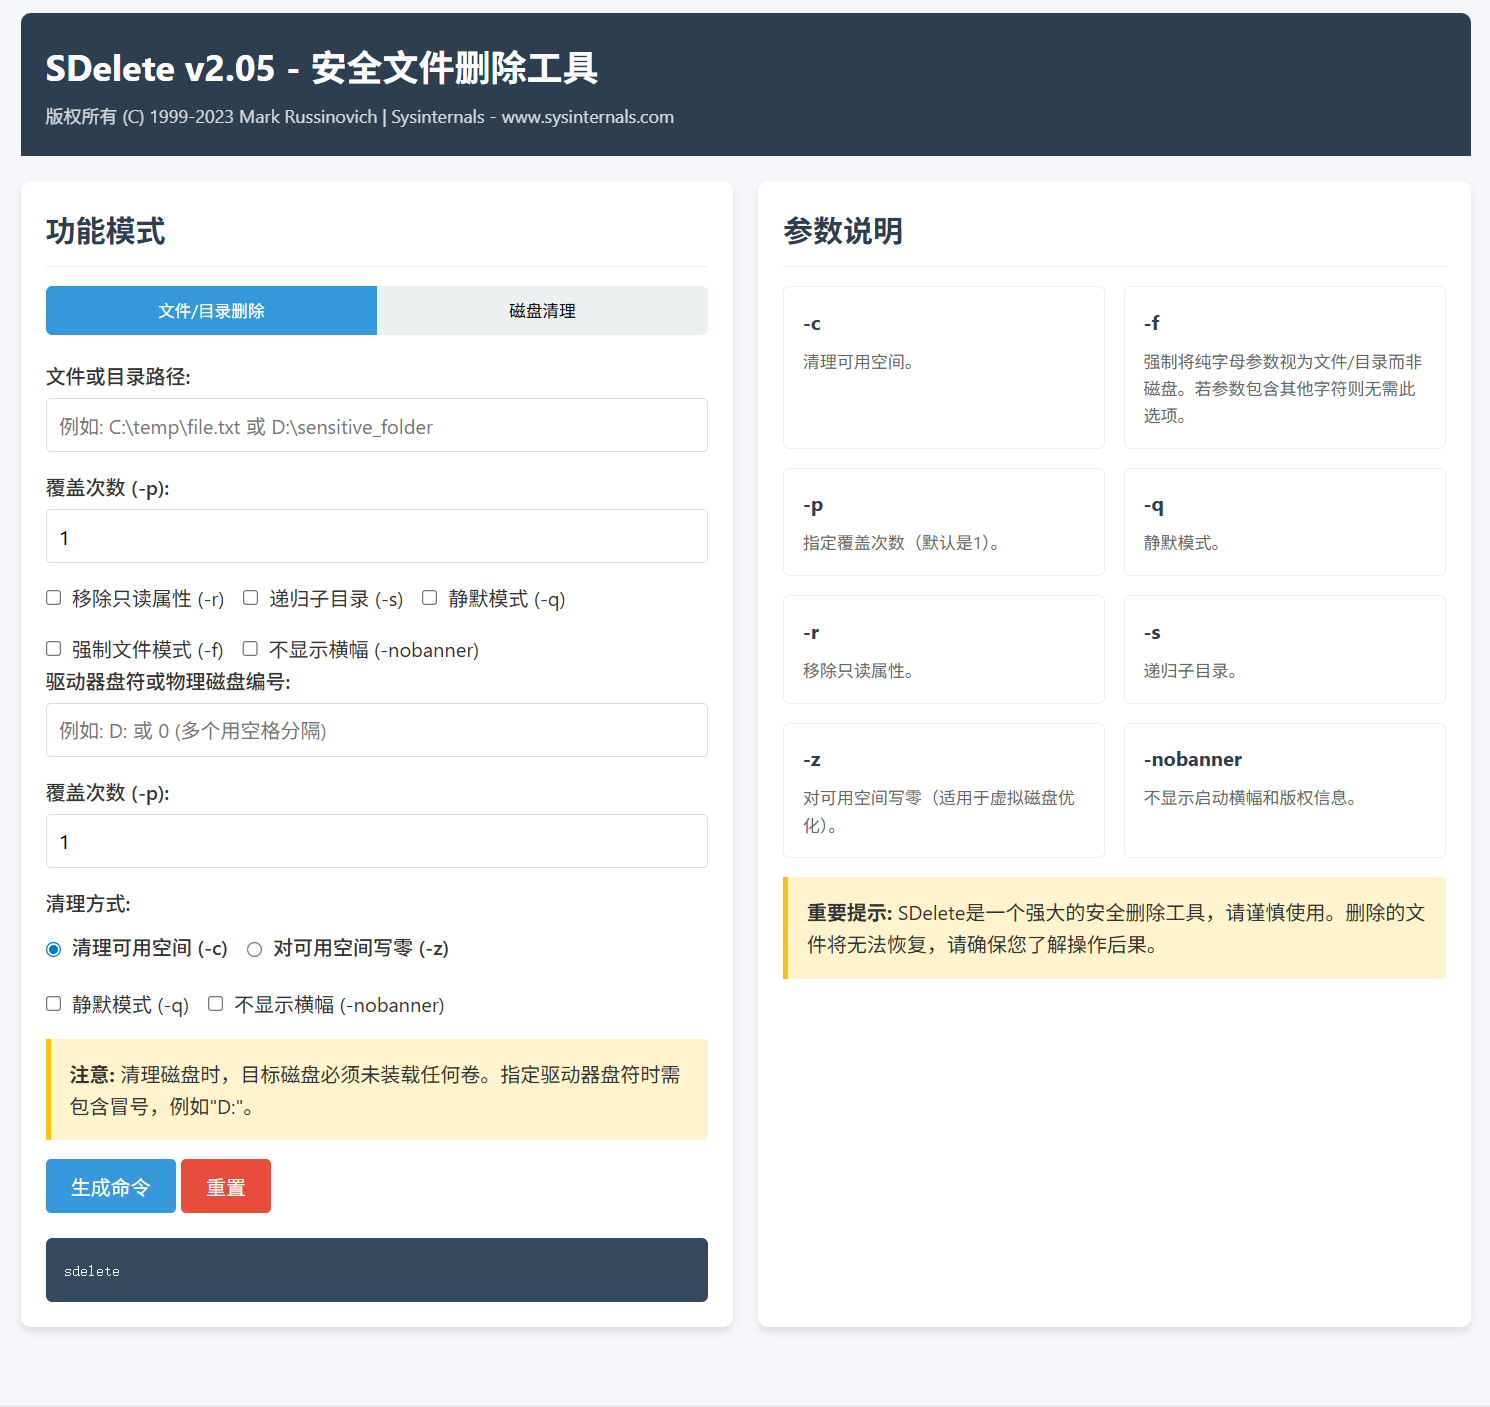The width and height of the screenshot is (1490, 1407).
Task: Check 递归子目录 (-s) option
Action: click(x=251, y=598)
